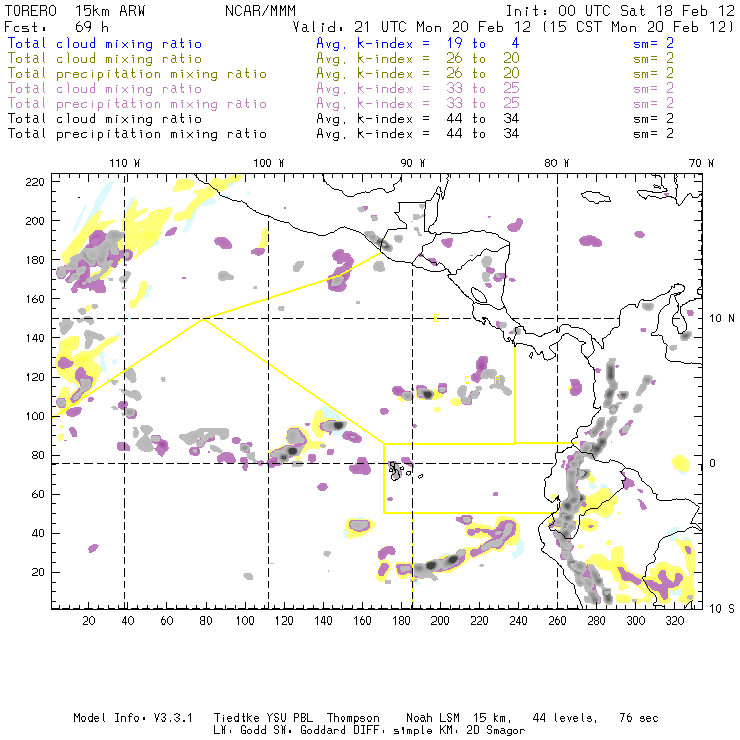Click the 'TORERO 15km ARW' title text

(75, 11)
